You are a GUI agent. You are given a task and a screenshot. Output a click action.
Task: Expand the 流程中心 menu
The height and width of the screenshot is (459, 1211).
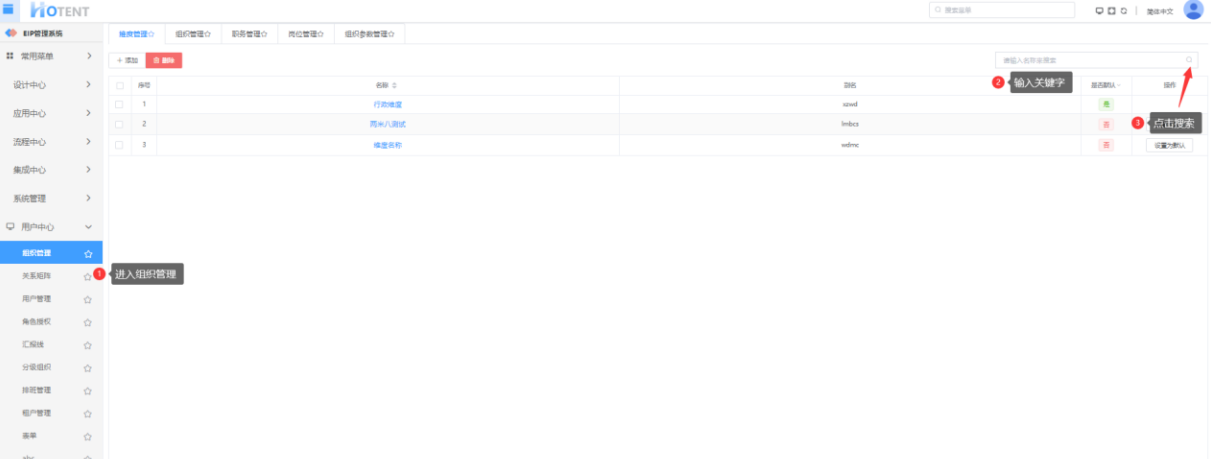51,142
